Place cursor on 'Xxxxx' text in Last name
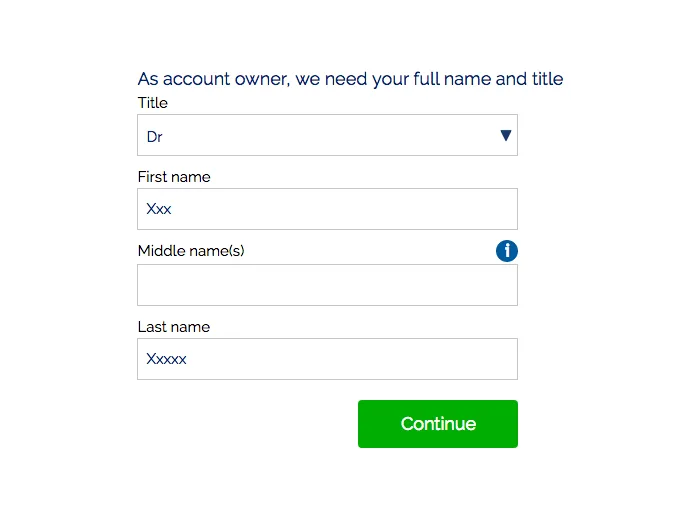Screen dimensions: 700x520 [x=166, y=359]
